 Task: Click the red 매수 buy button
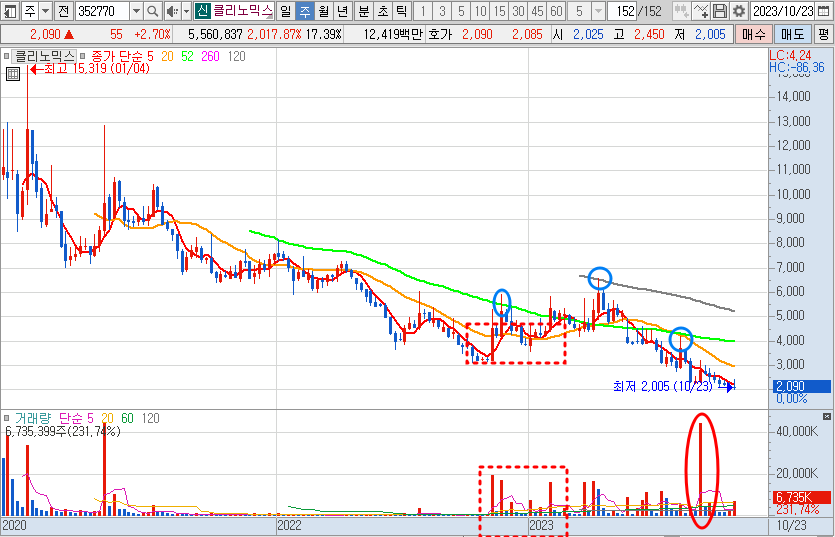point(754,35)
